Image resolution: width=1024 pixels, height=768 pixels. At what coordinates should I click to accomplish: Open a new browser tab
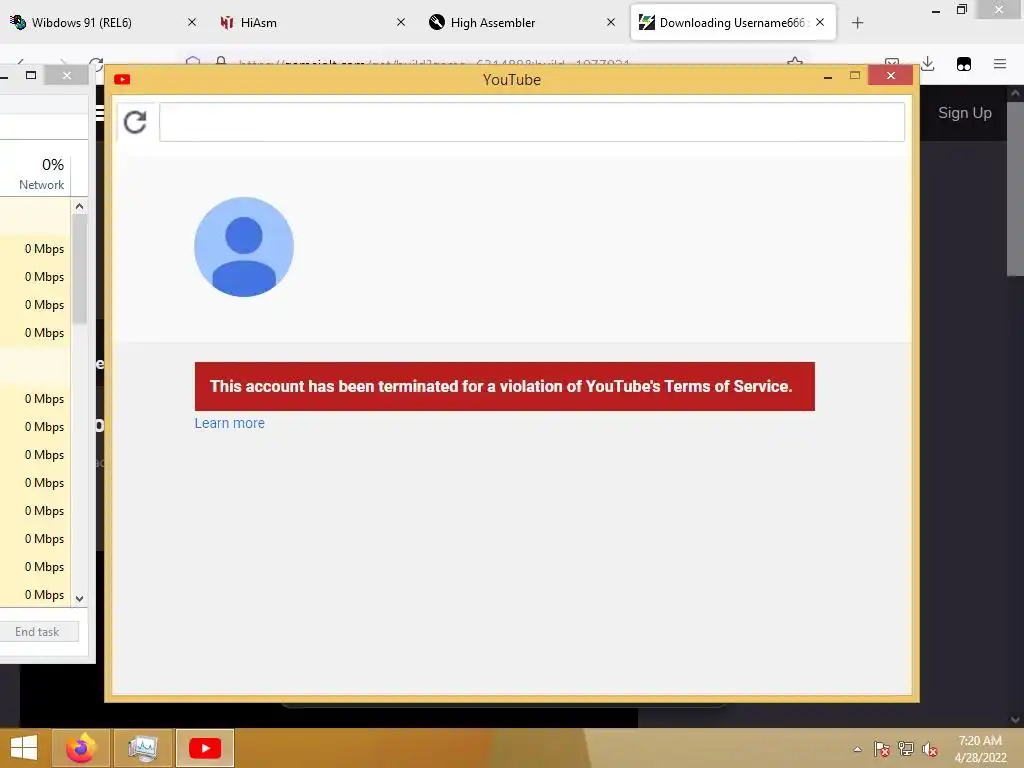857,23
